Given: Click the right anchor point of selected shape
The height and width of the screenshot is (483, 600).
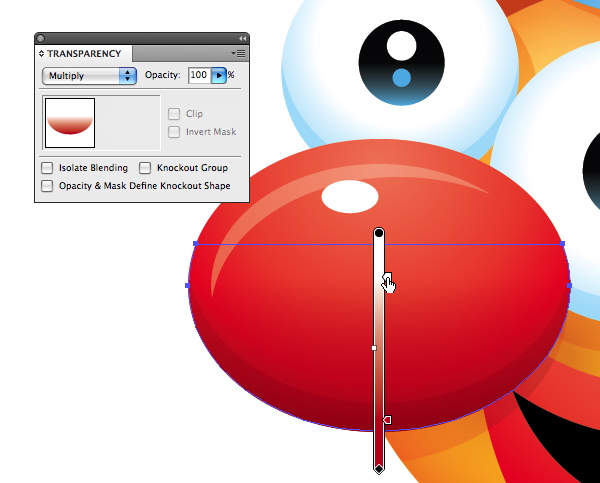Looking at the screenshot, I should point(569,286).
